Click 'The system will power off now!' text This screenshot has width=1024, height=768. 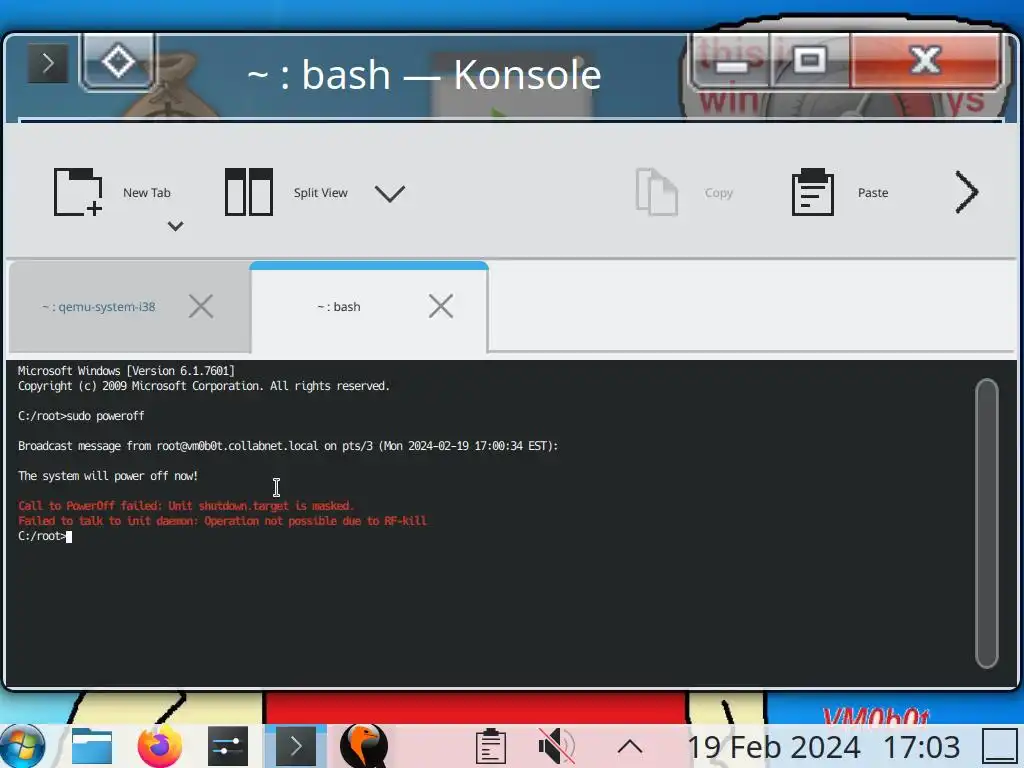pyautogui.click(x=108, y=476)
